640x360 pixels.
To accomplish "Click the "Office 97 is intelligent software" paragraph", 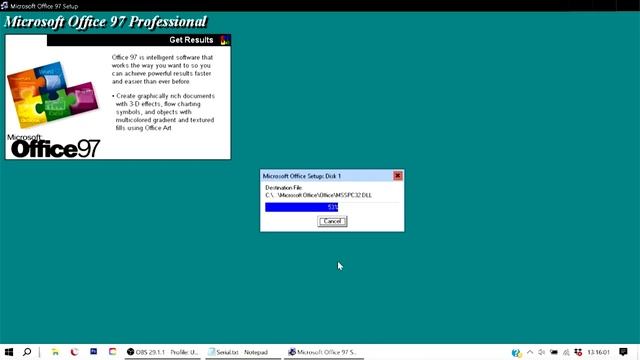I will (x=162, y=69).
